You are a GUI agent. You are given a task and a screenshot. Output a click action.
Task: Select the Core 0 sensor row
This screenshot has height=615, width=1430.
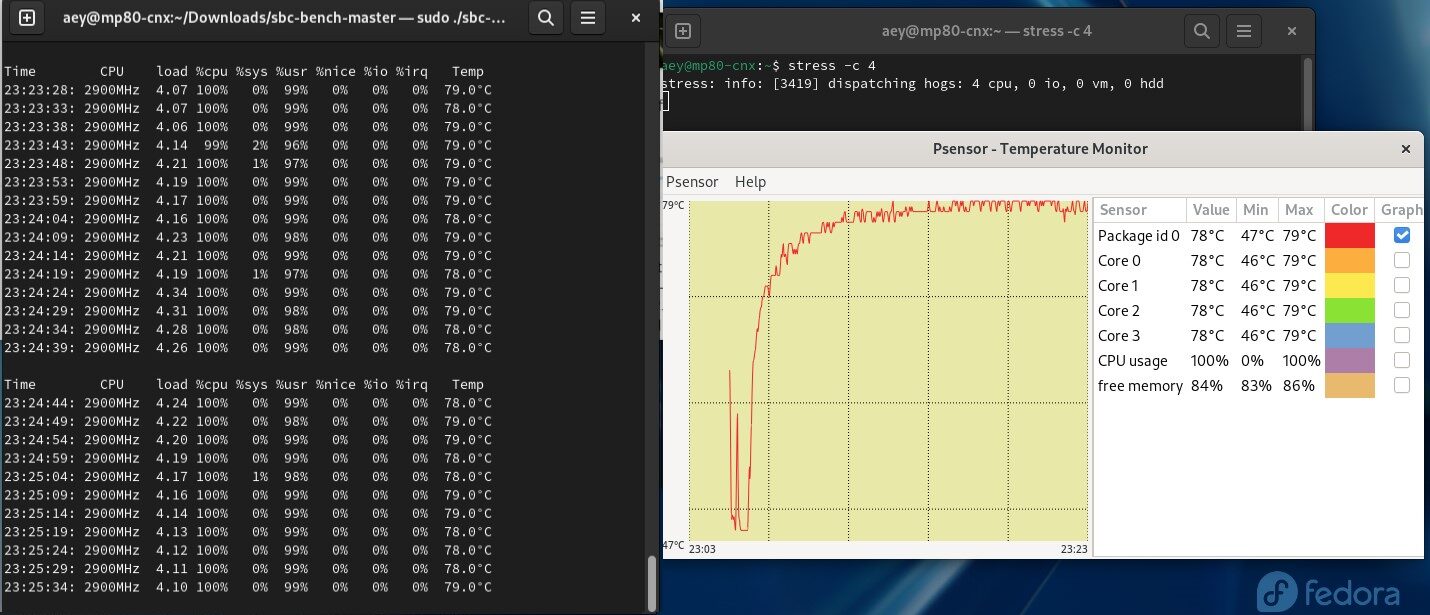(x=1259, y=260)
